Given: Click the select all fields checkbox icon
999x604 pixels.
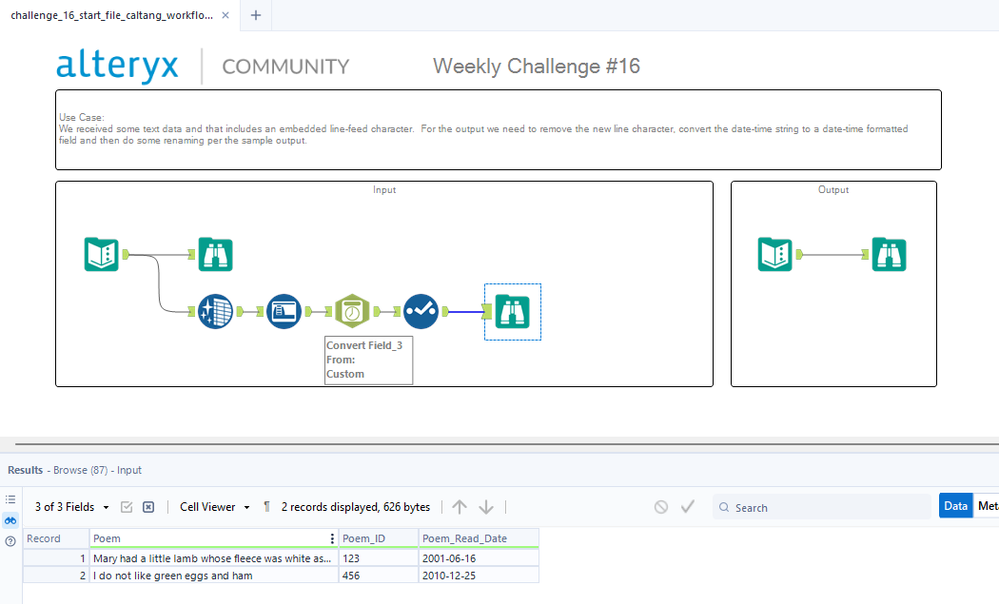Looking at the screenshot, I should (127, 507).
